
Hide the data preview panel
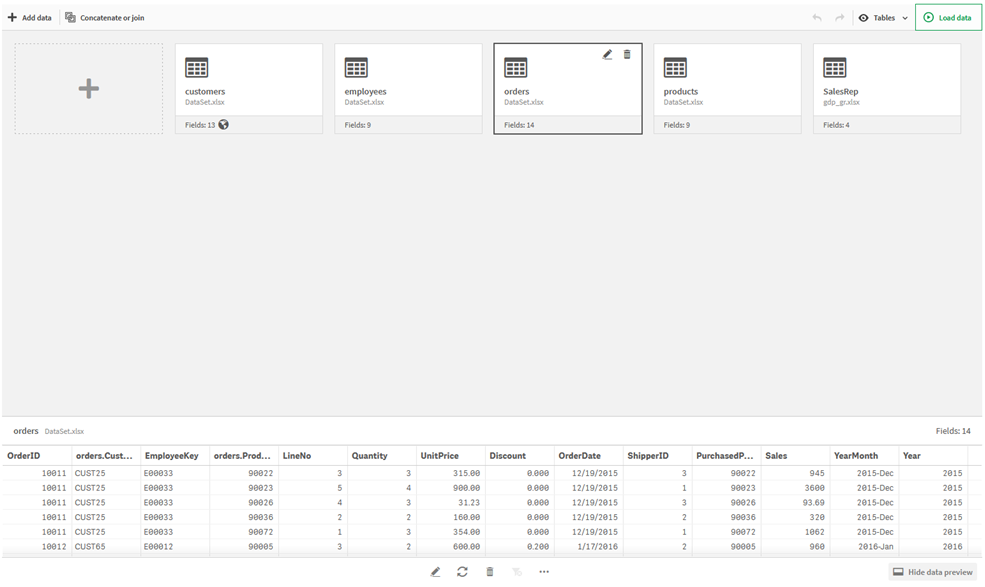932,571
